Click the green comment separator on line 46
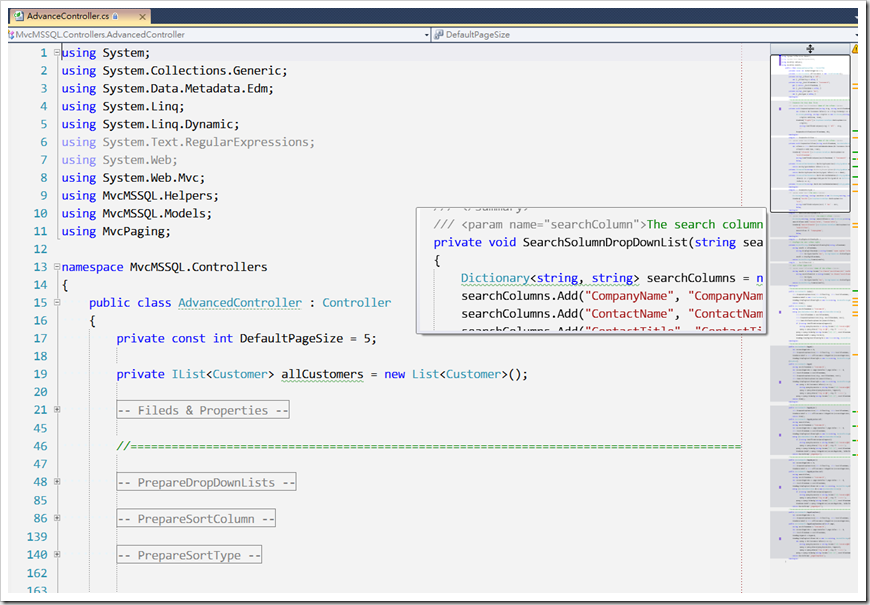This screenshot has width=870, height=605. pos(428,446)
